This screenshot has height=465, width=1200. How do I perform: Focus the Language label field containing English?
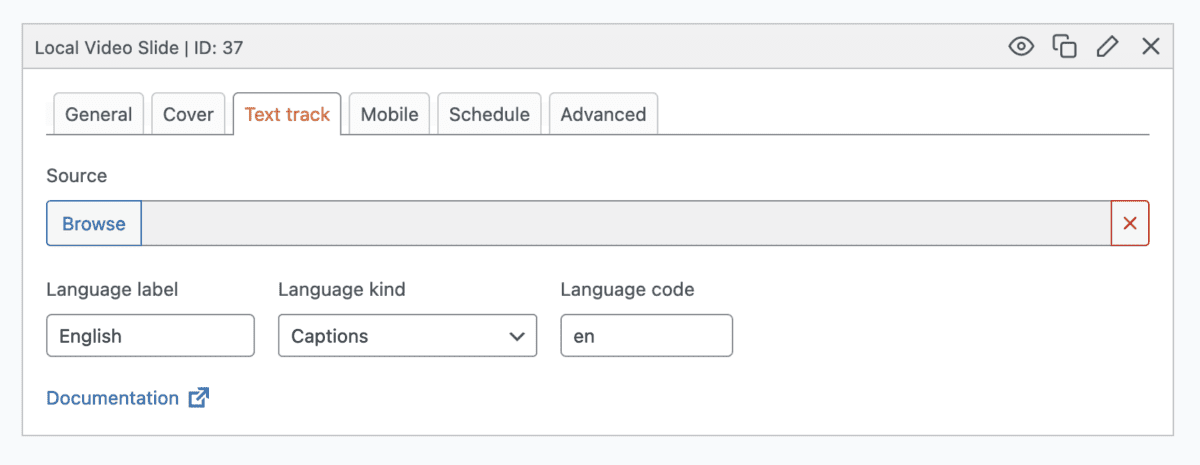pos(150,336)
